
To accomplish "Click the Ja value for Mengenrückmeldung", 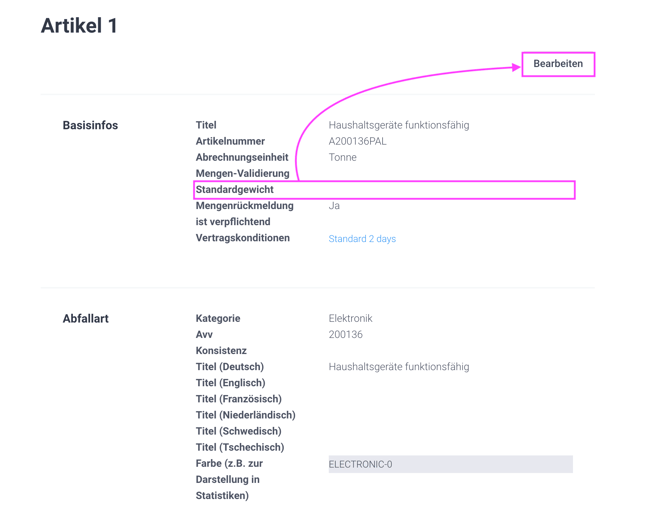I will [x=334, y=205].
